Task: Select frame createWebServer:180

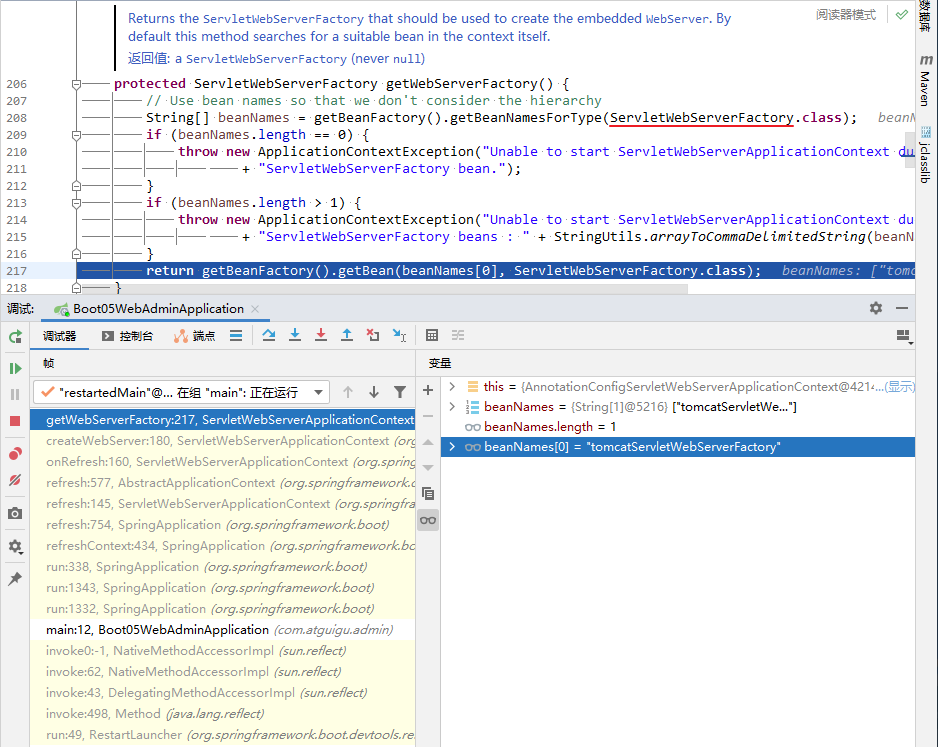Action: pyautogui.click(x=223, y=441)
